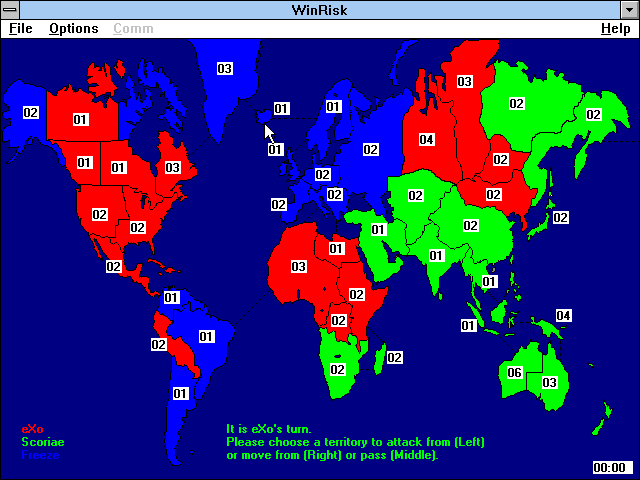
Task: Select blue Scandinavia territory showing 01
Action: (x=333, y=107)
